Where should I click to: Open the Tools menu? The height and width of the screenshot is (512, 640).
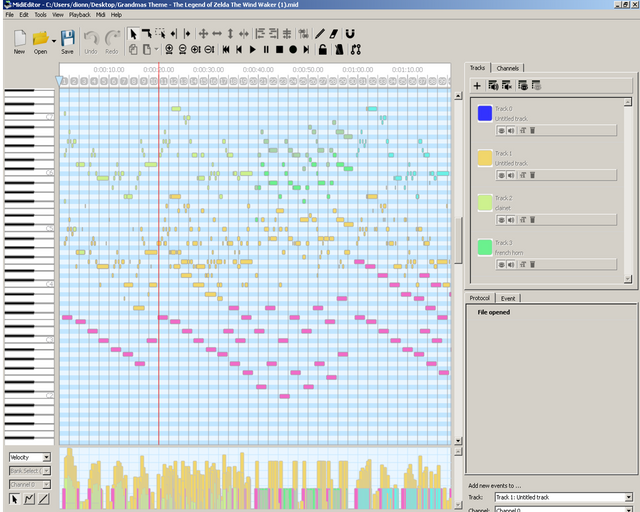[x=40, y=15]
